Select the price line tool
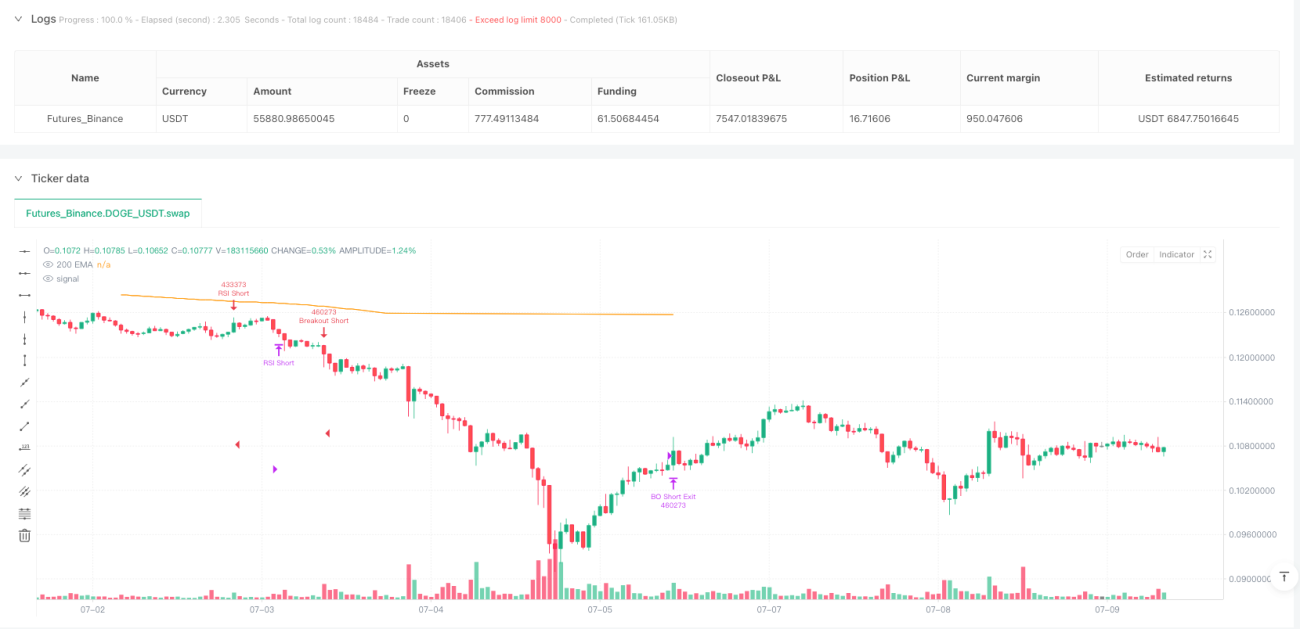 25,448
